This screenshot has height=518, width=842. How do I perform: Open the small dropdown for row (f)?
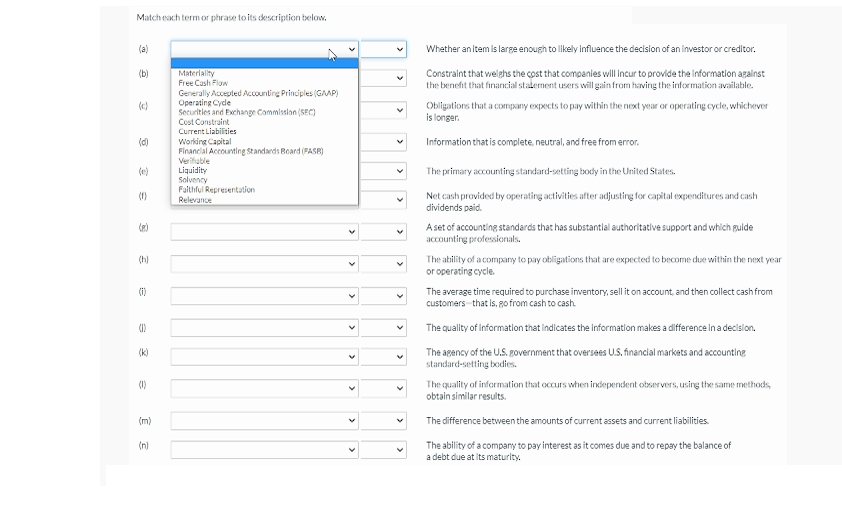coord(383,200)
